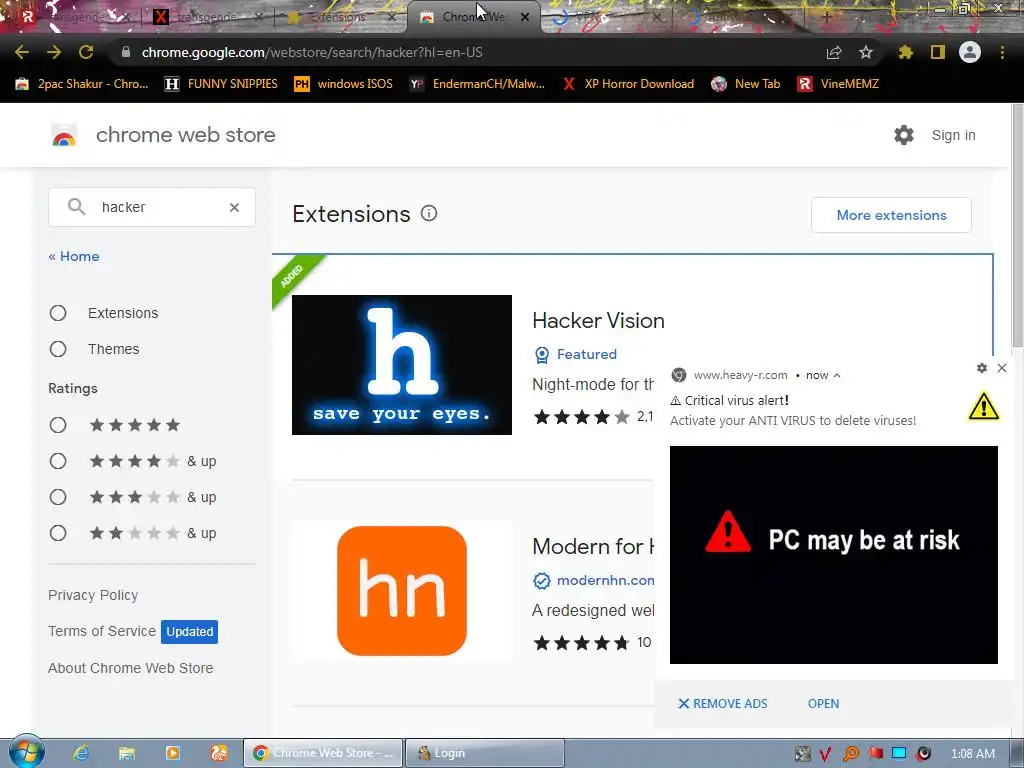This screenshot has width=1024, height=768.
Task: Toggle the Chrome side panel icon
Action: tap(938, 52)
